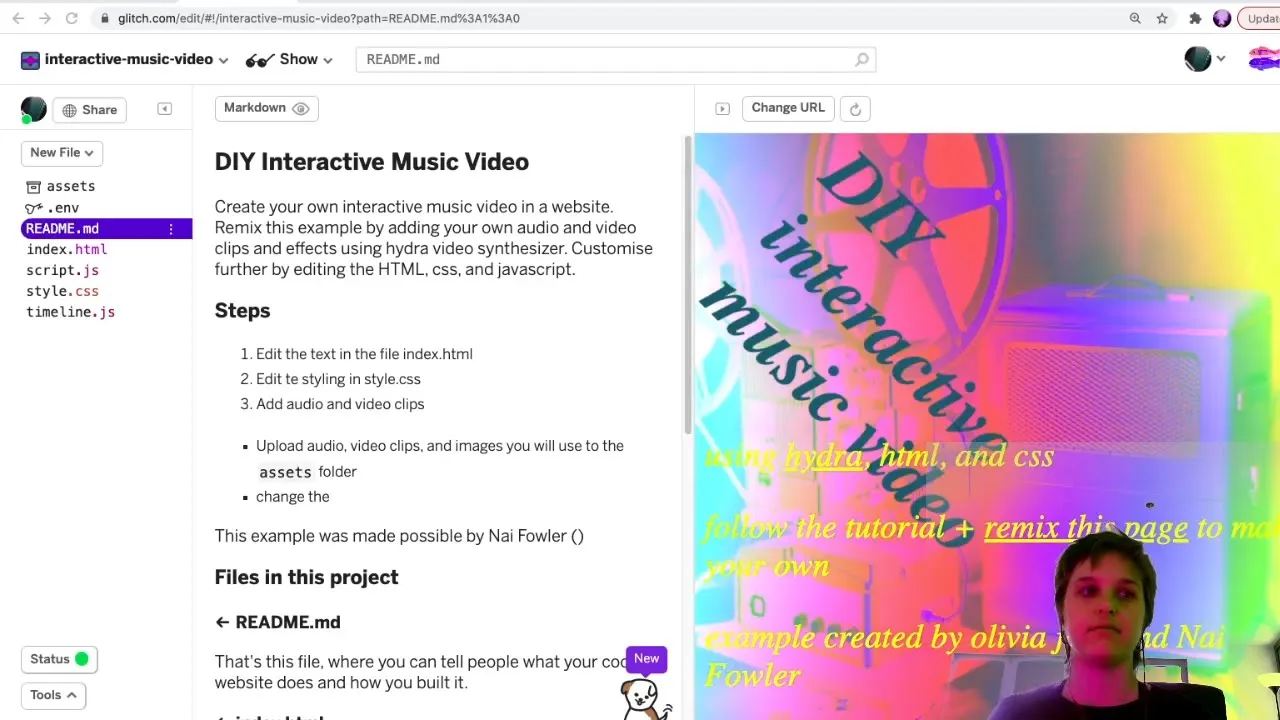Viewport: 1280px width, 720px height.
Task: Toggle the Markdown preview eye button
Action: 266,108
